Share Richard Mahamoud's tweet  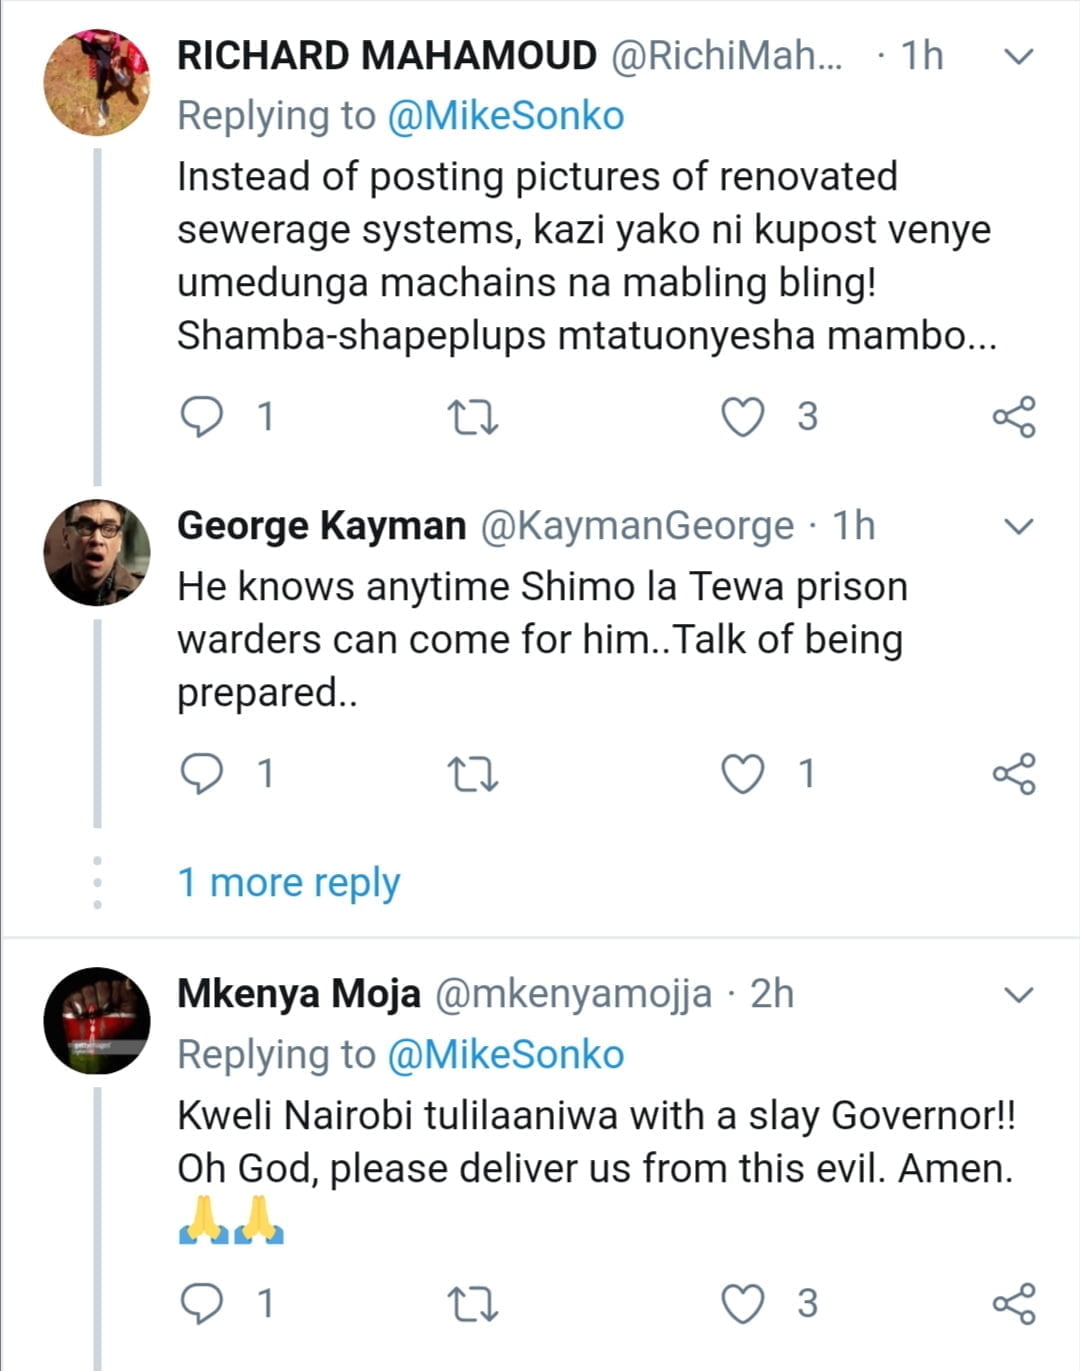(1014, 417)
